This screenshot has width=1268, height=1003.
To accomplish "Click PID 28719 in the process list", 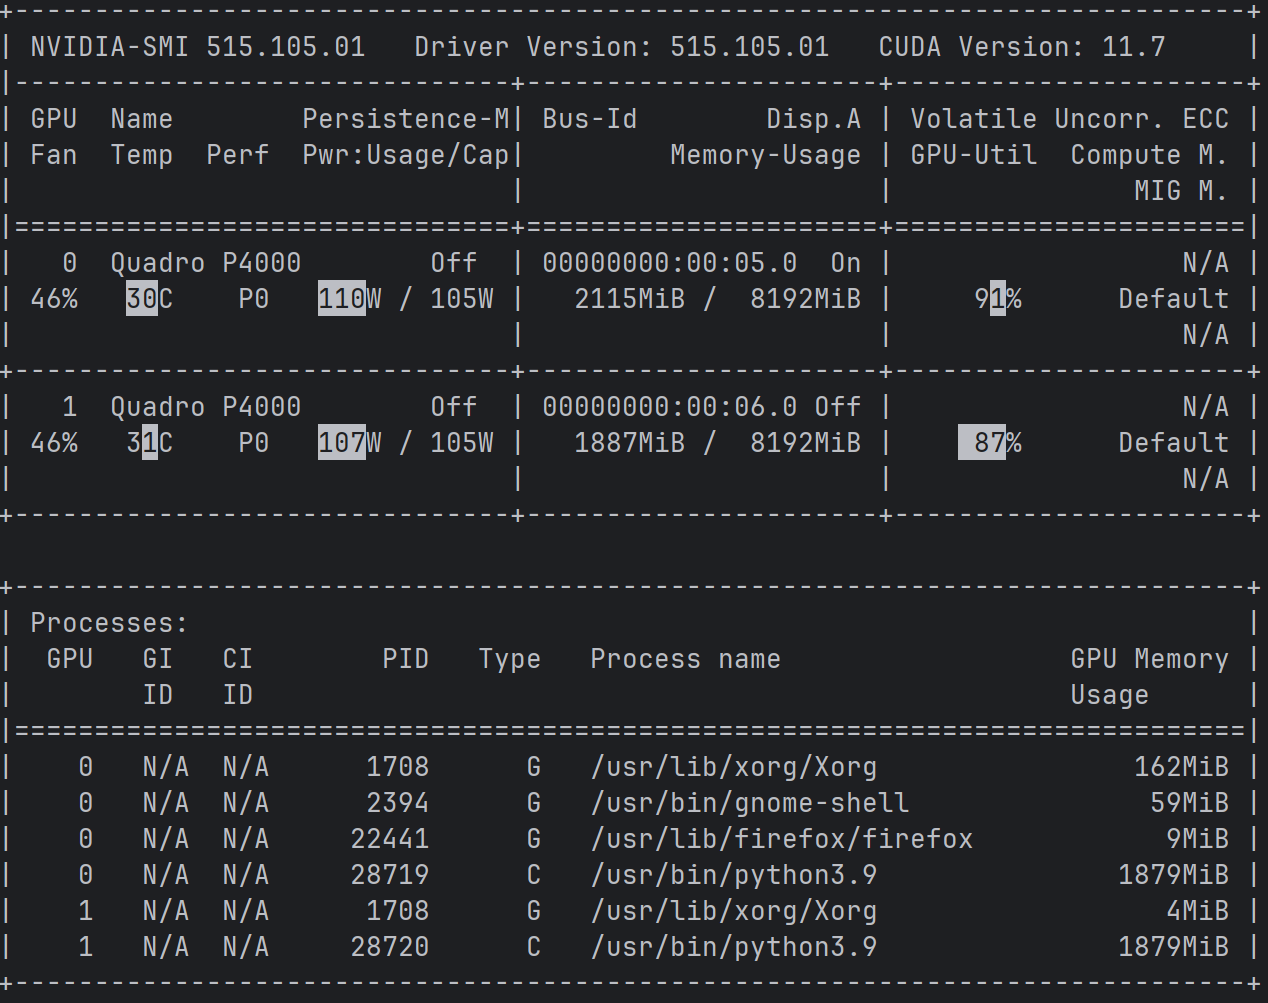I will click(x=389, y=875).
